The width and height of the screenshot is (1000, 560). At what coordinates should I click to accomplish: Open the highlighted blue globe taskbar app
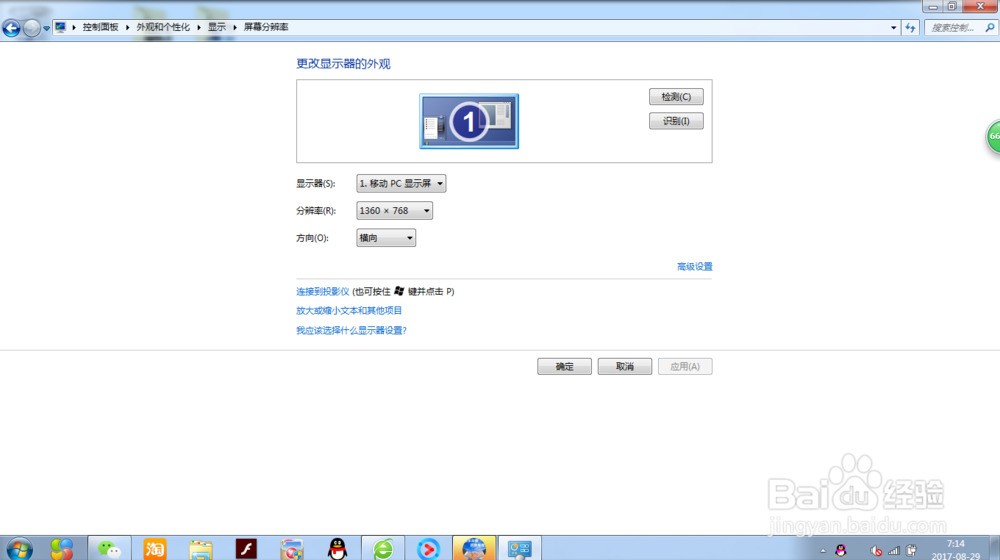coord(474,549)
